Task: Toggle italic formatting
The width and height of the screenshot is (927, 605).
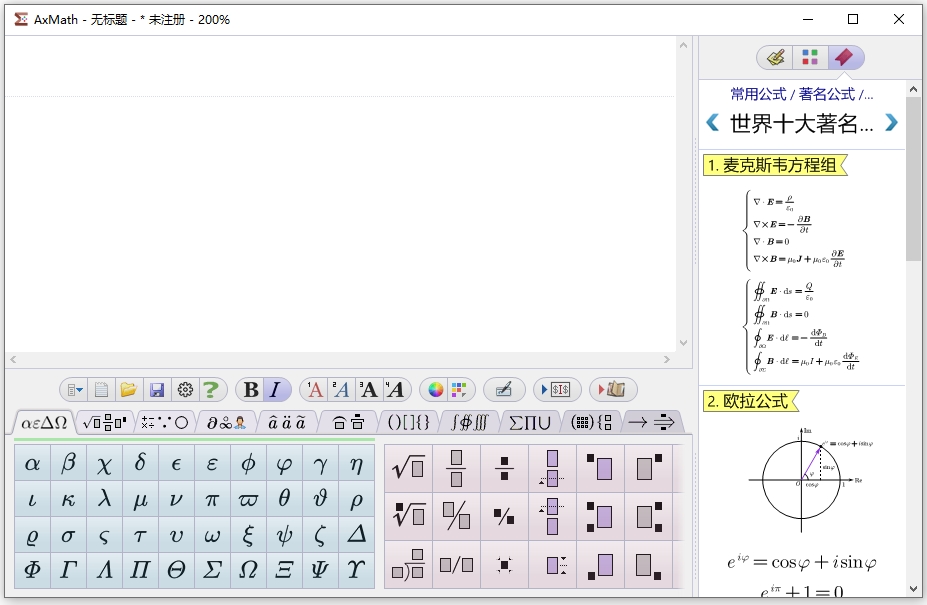Action: (275, 390)
